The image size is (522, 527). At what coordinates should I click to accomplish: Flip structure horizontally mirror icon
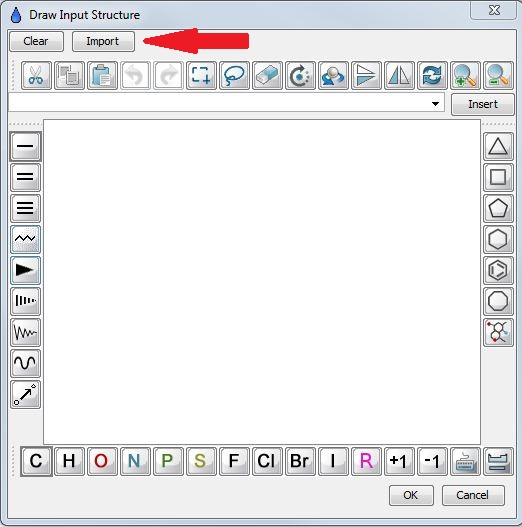pos(399,75)
